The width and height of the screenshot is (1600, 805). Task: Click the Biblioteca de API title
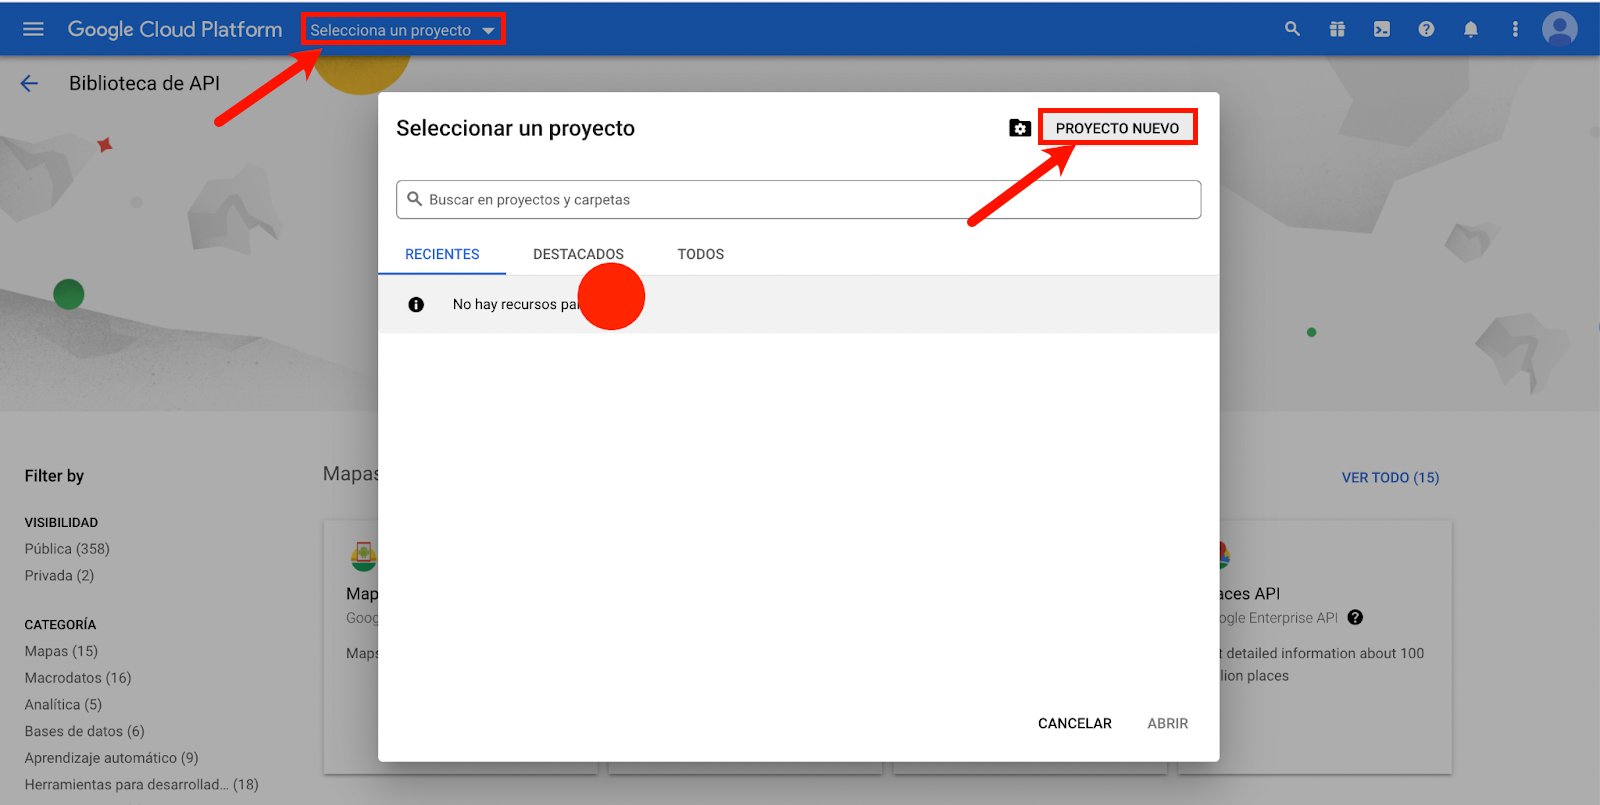(x=144, y=84)
